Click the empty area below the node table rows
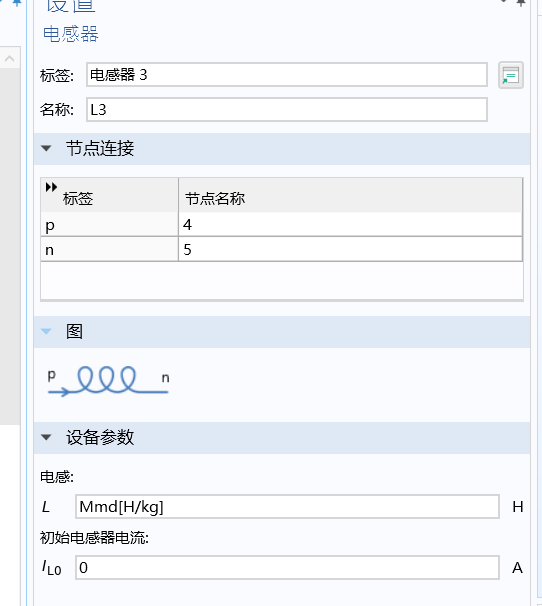Screen dimensions: 542x606 click(x=282, y=281)
